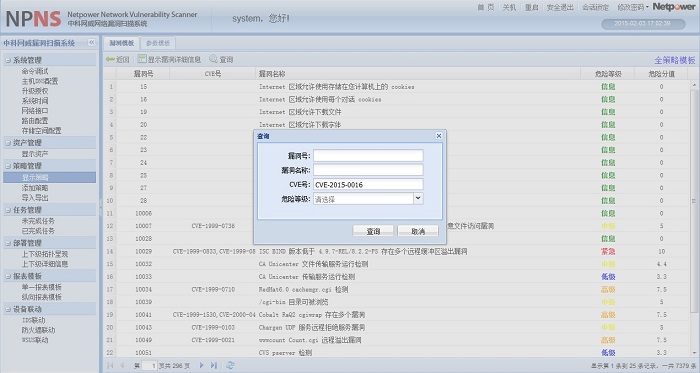The height and width of the screenshot is (373, 700).
Task: Open 纵向报表模板 in the sidebar
Action: (x=42, y=297)
